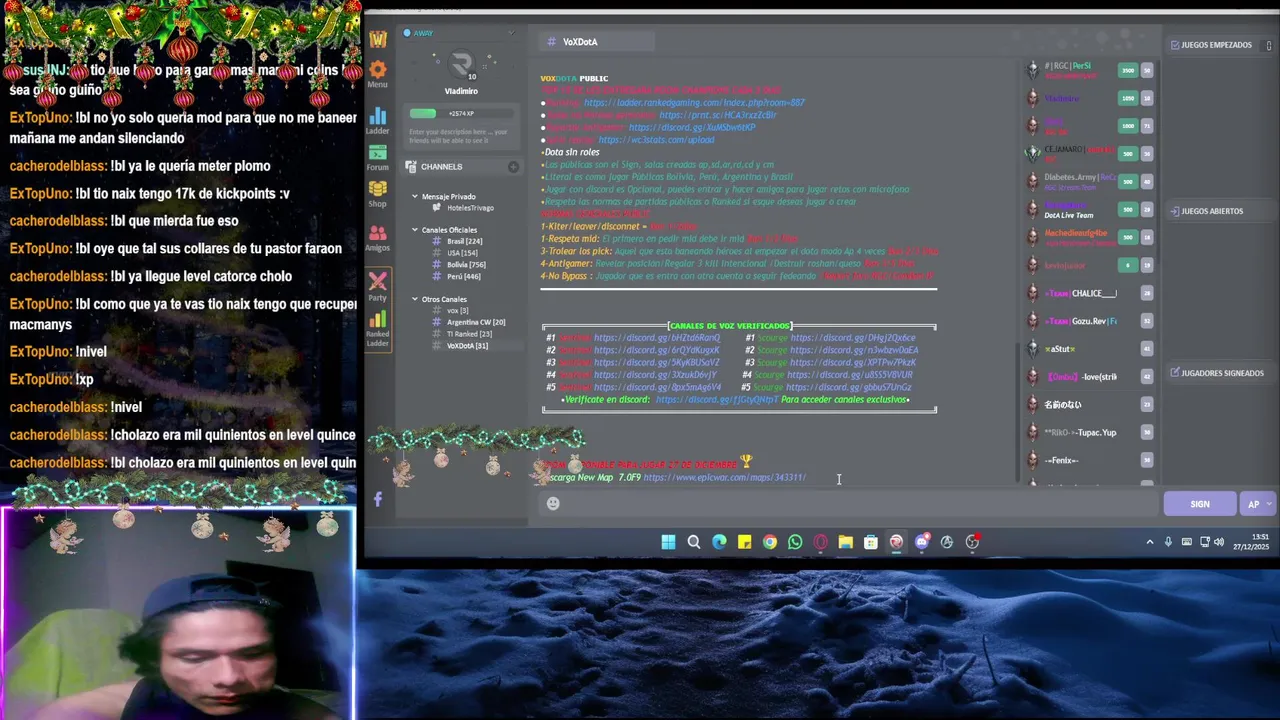Open the Party crossed-swords icon
The image size is (1280, 720).
click(377, 281)
